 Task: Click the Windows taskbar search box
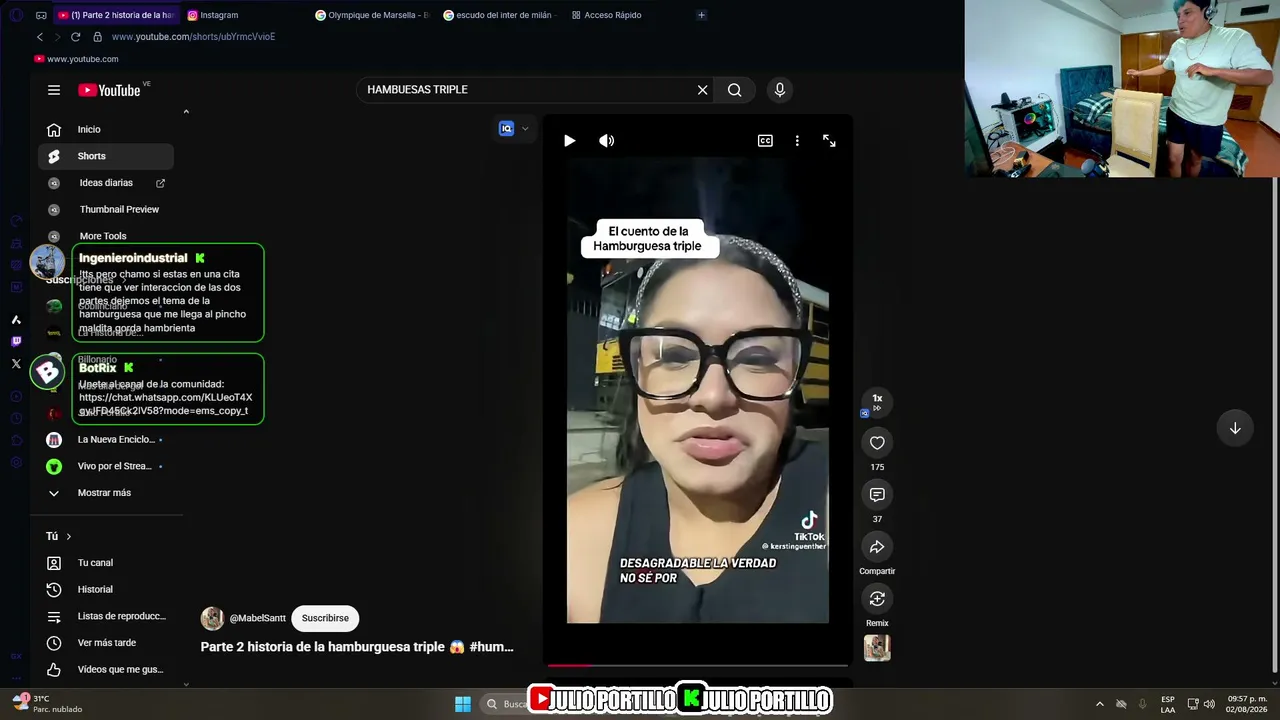tap(505, 704)
